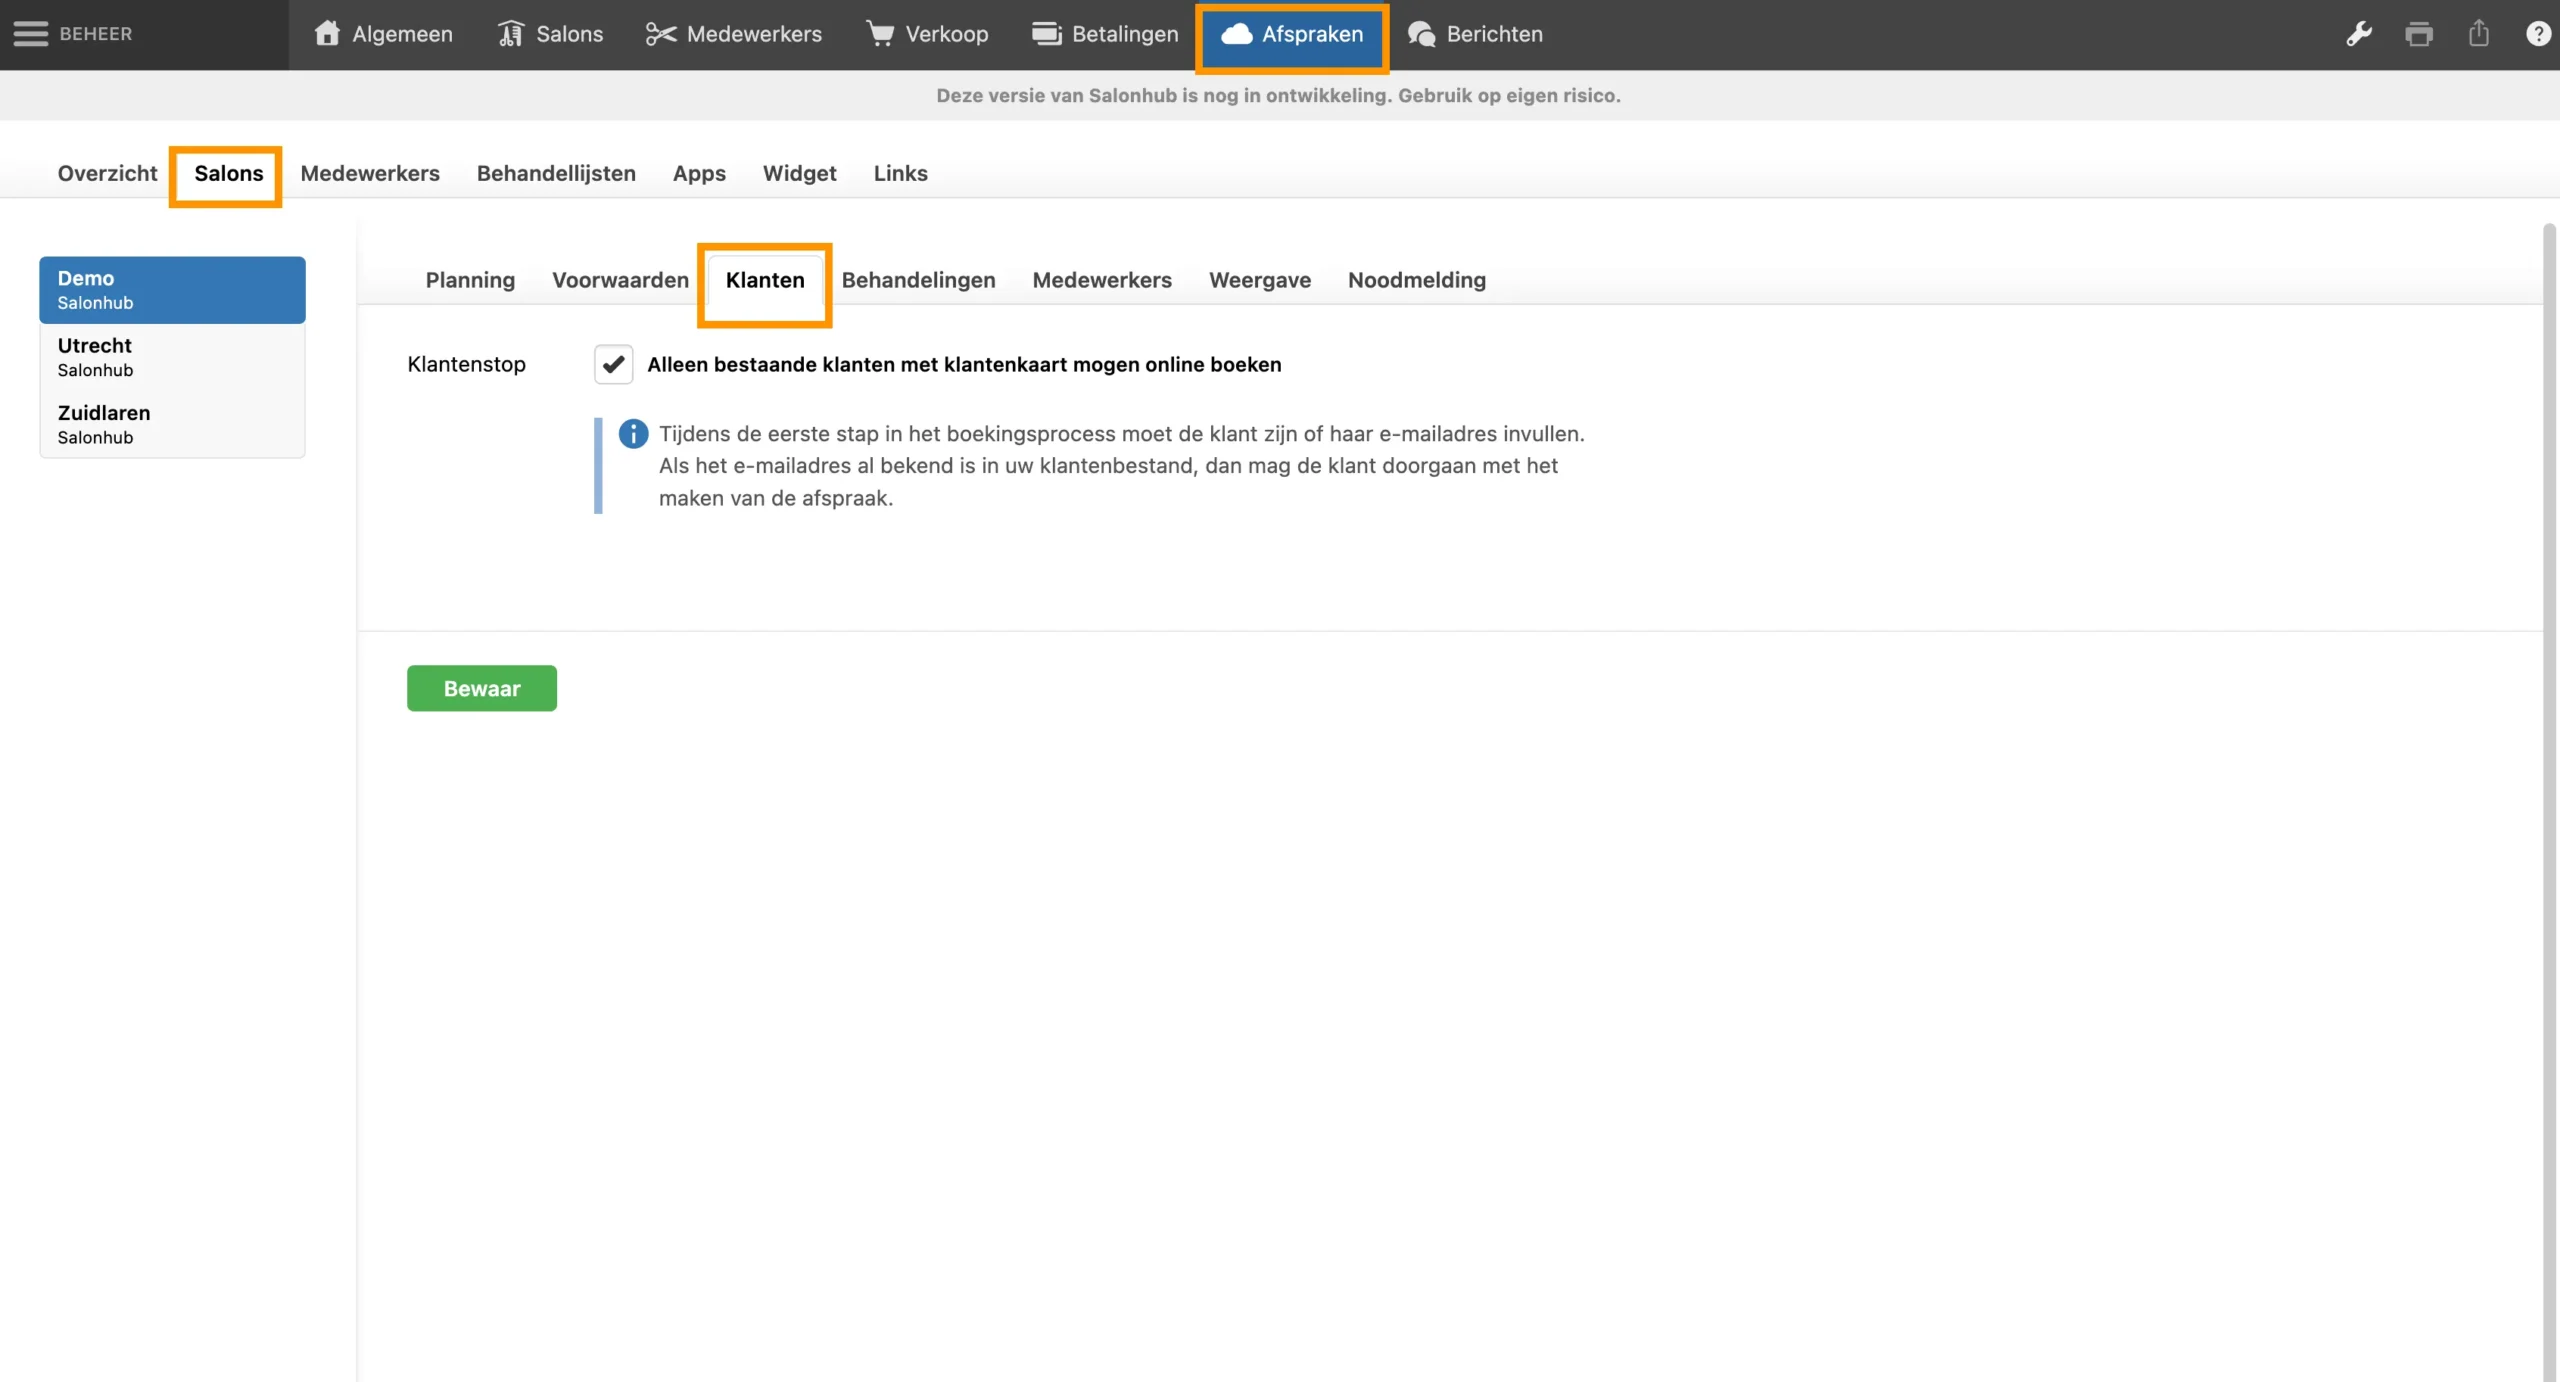This screenshot has width=2560, height=1382.
Task: Click the vertical scrollbar on right
Action: (x=2549, y=700)
